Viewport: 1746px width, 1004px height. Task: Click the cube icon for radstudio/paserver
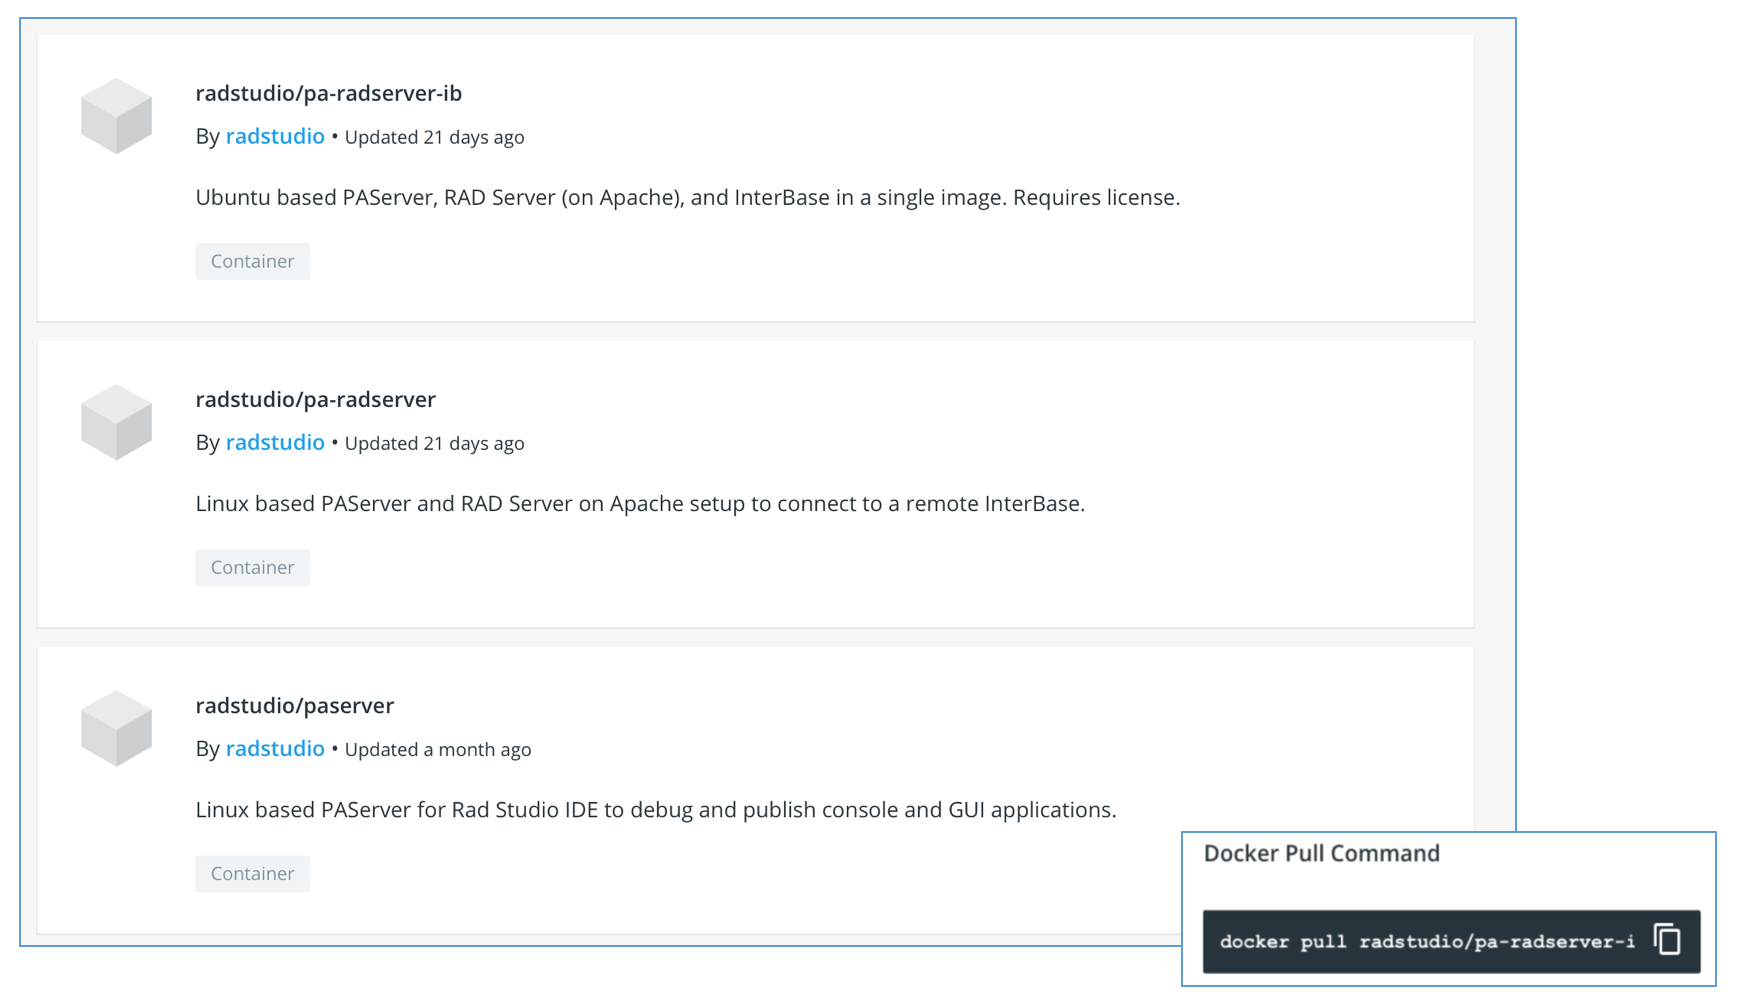point(116,728)
